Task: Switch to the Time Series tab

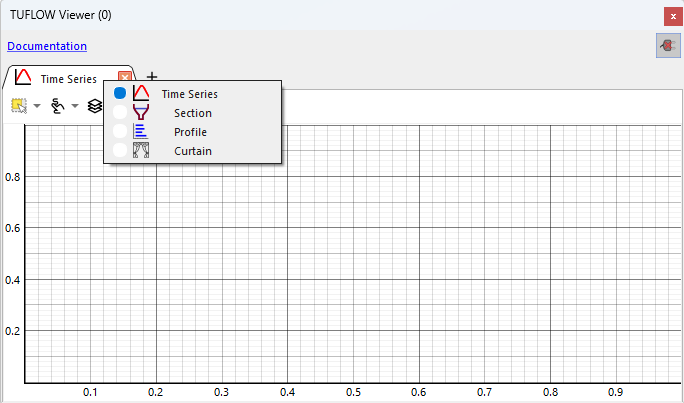Action: (68, 78)
